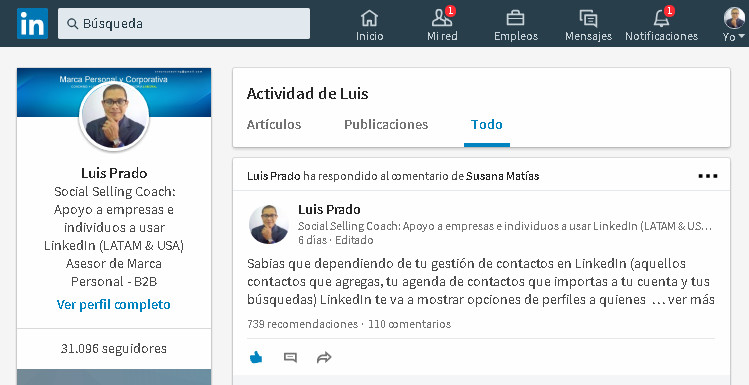
Task: Click the LinkedIn logo icon
Action: click(32, 23)
